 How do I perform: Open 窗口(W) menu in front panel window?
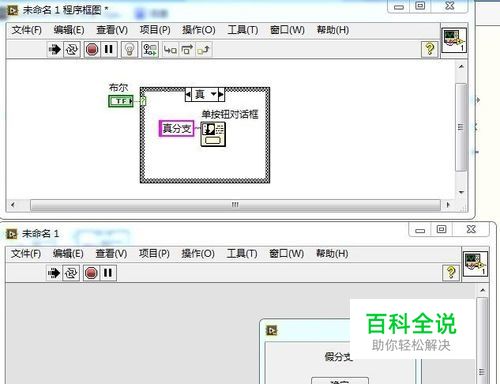[x=287, y=254]
